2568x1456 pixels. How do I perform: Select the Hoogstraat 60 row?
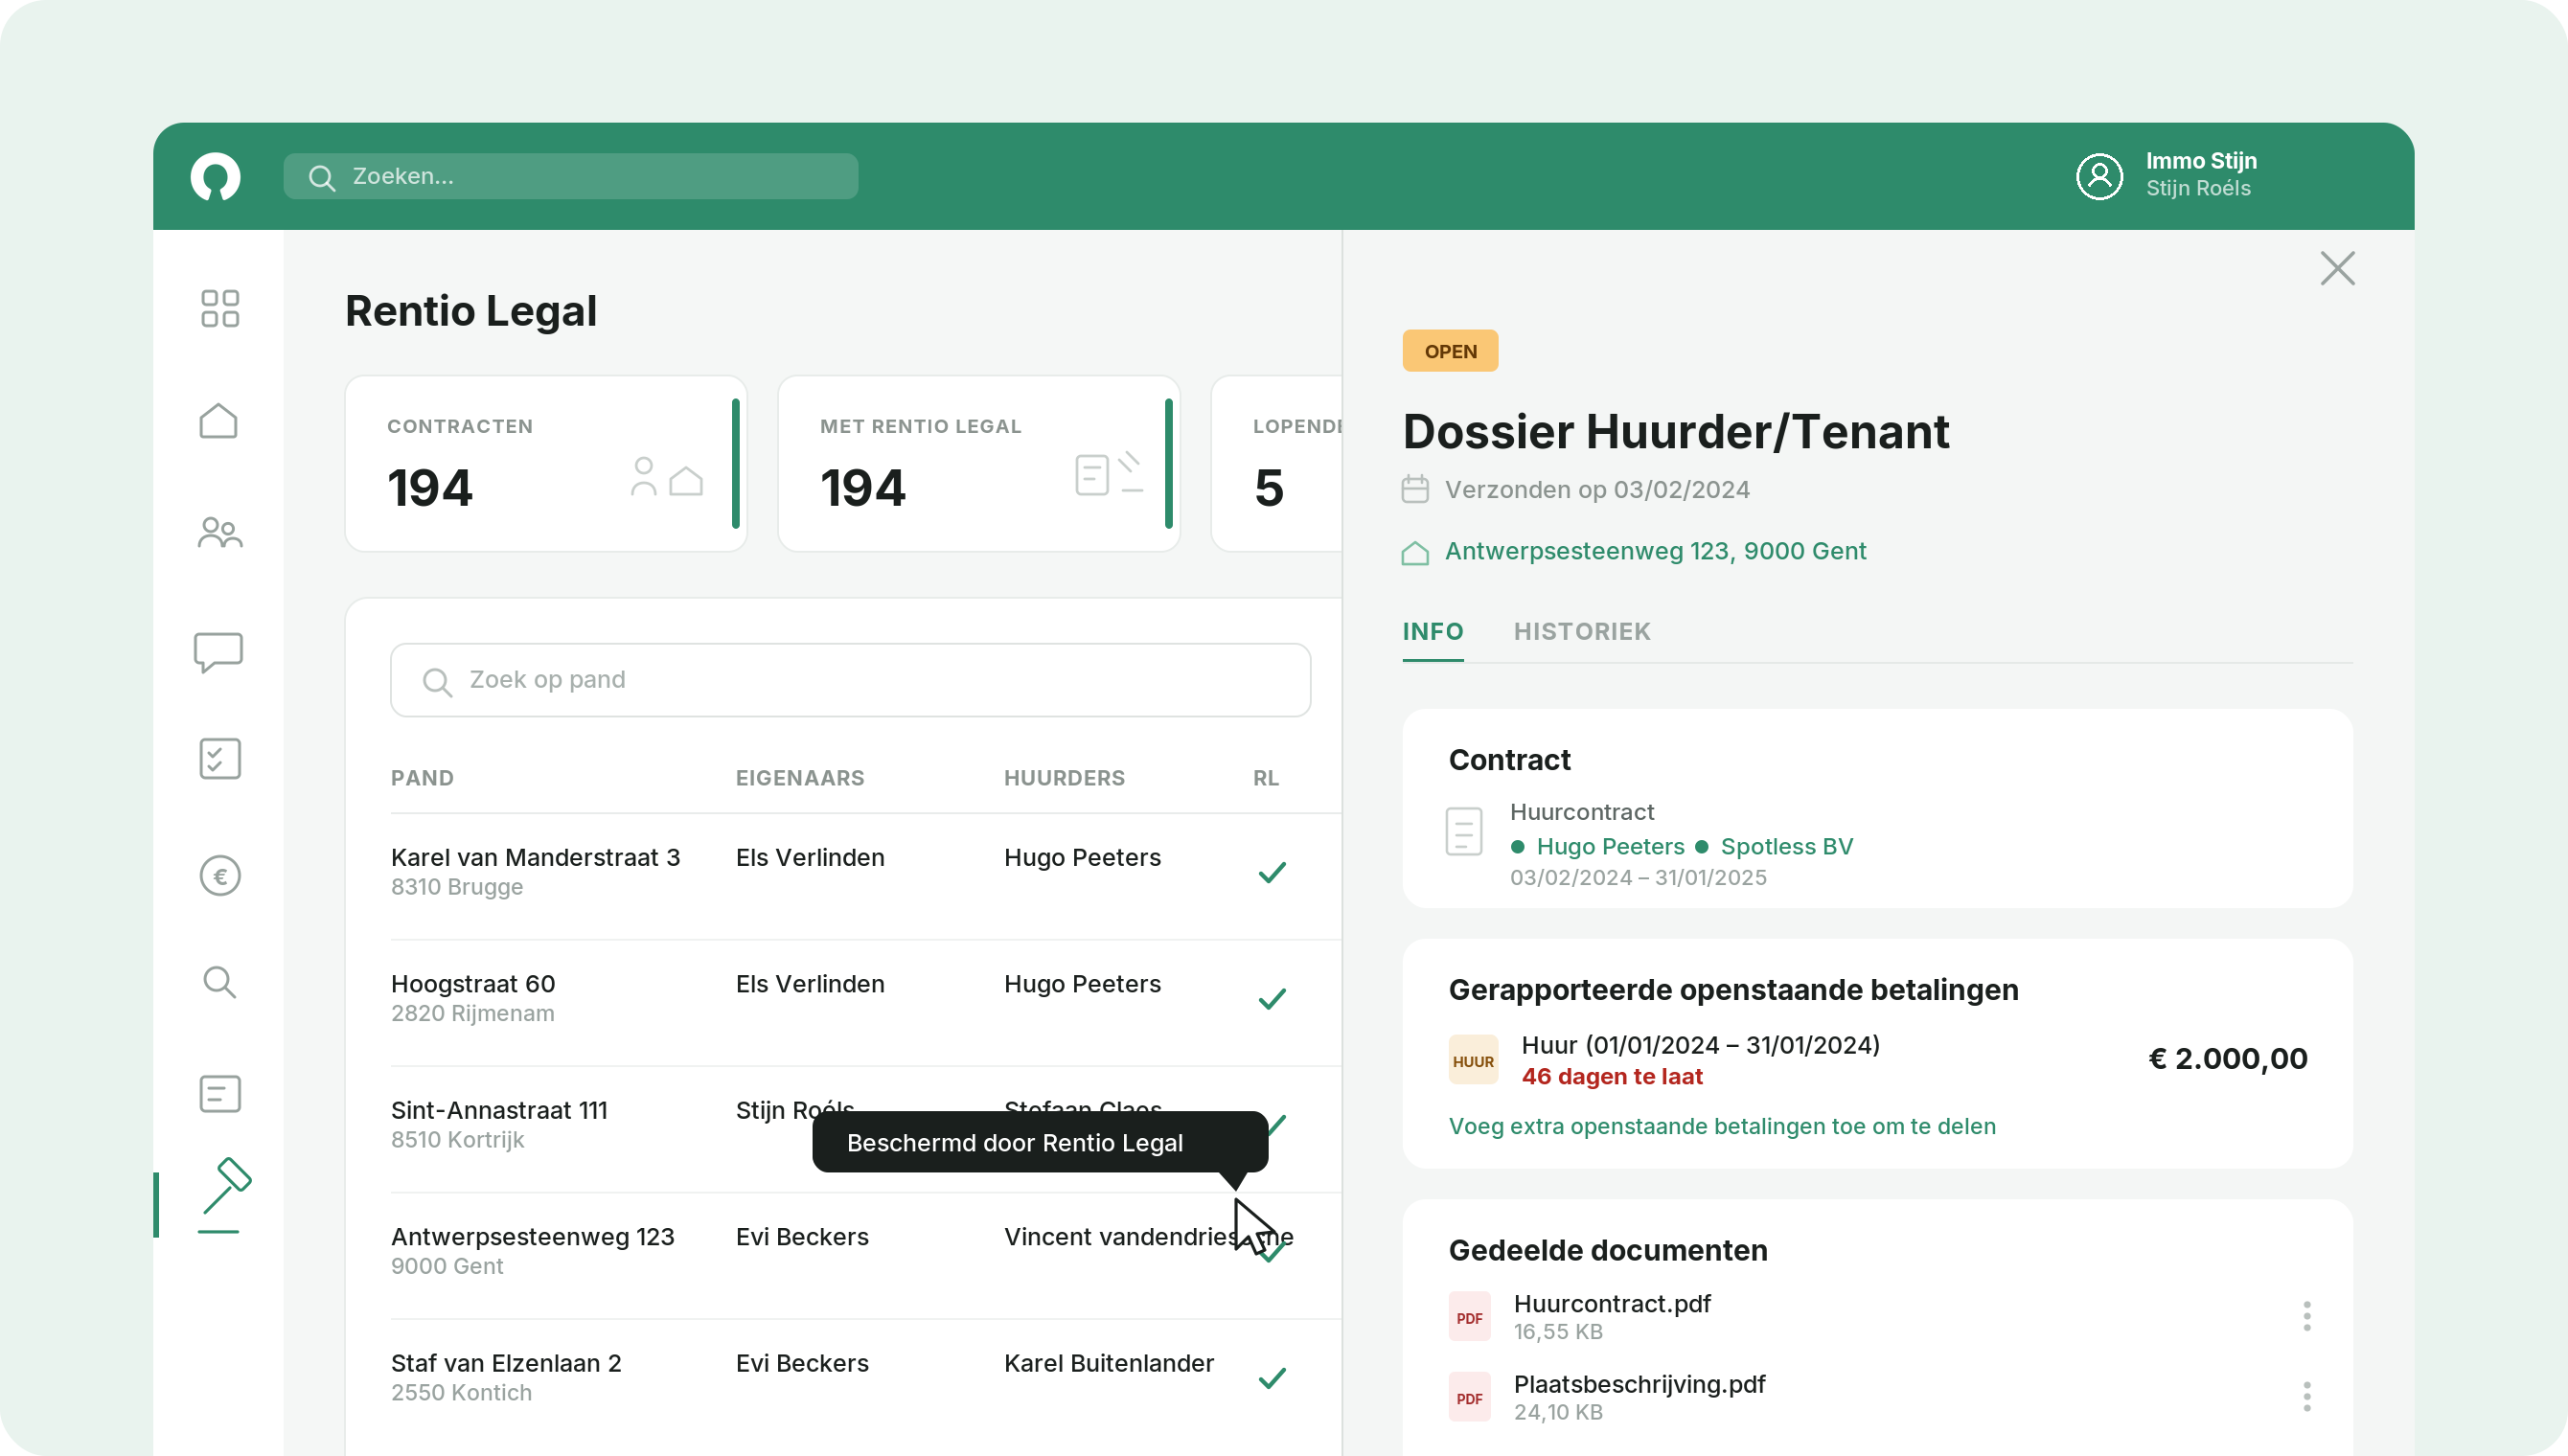[x=865, y=1002]
